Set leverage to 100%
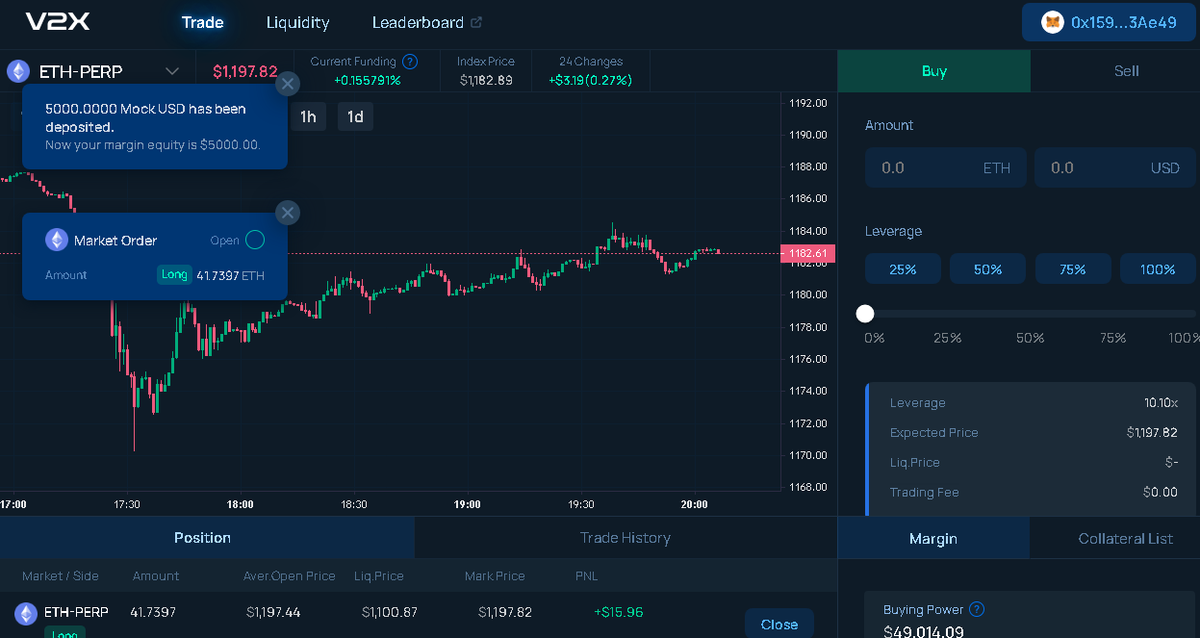 tap(1158, 269)
